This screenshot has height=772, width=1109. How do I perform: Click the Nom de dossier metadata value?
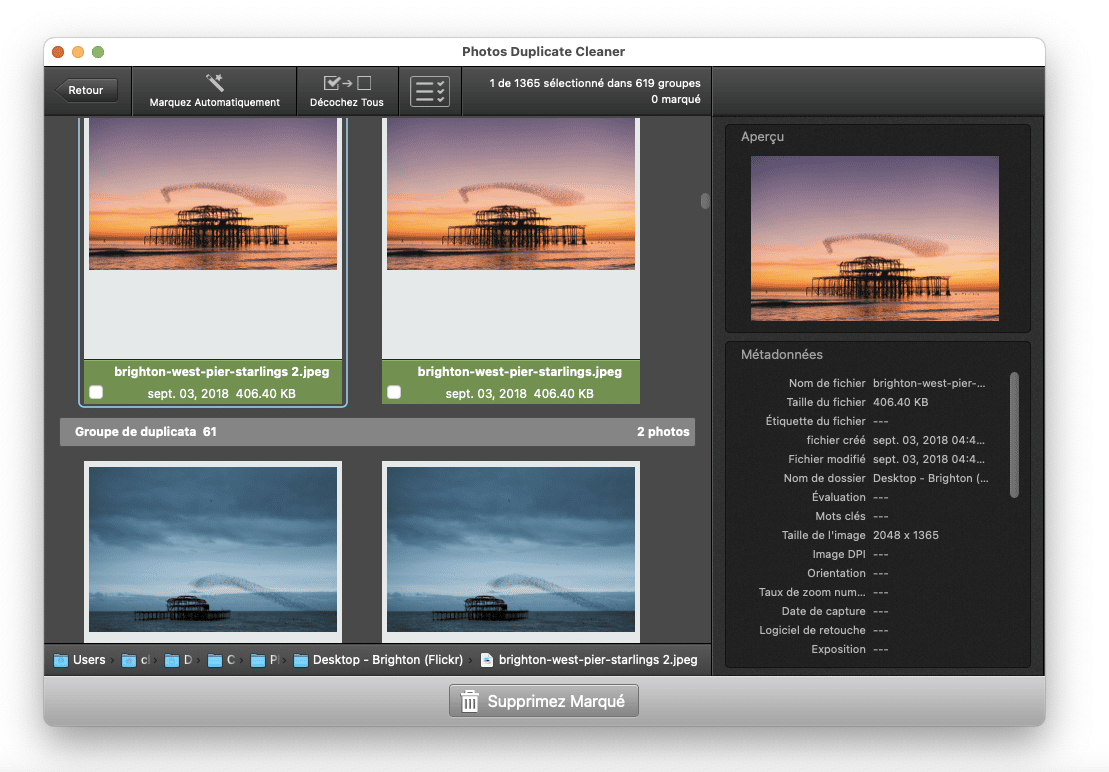click(x=930, y=478)
